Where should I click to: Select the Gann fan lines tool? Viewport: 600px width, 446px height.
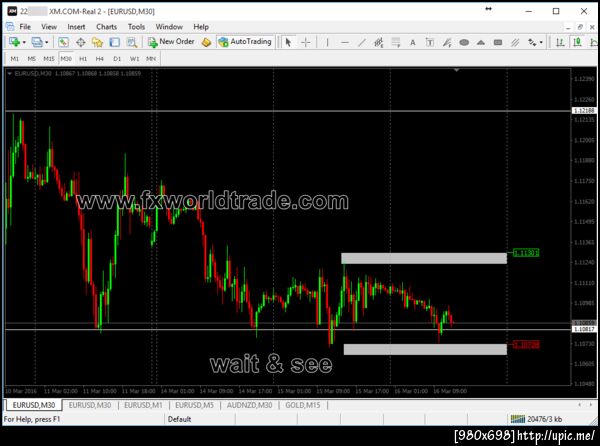point(515,42)
